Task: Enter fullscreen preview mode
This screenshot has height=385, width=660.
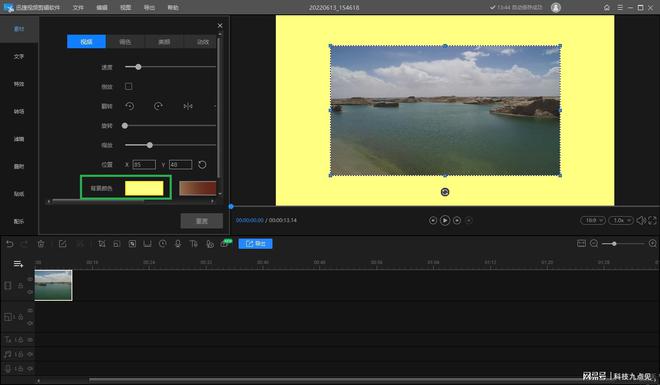Action: coord(652,220)
